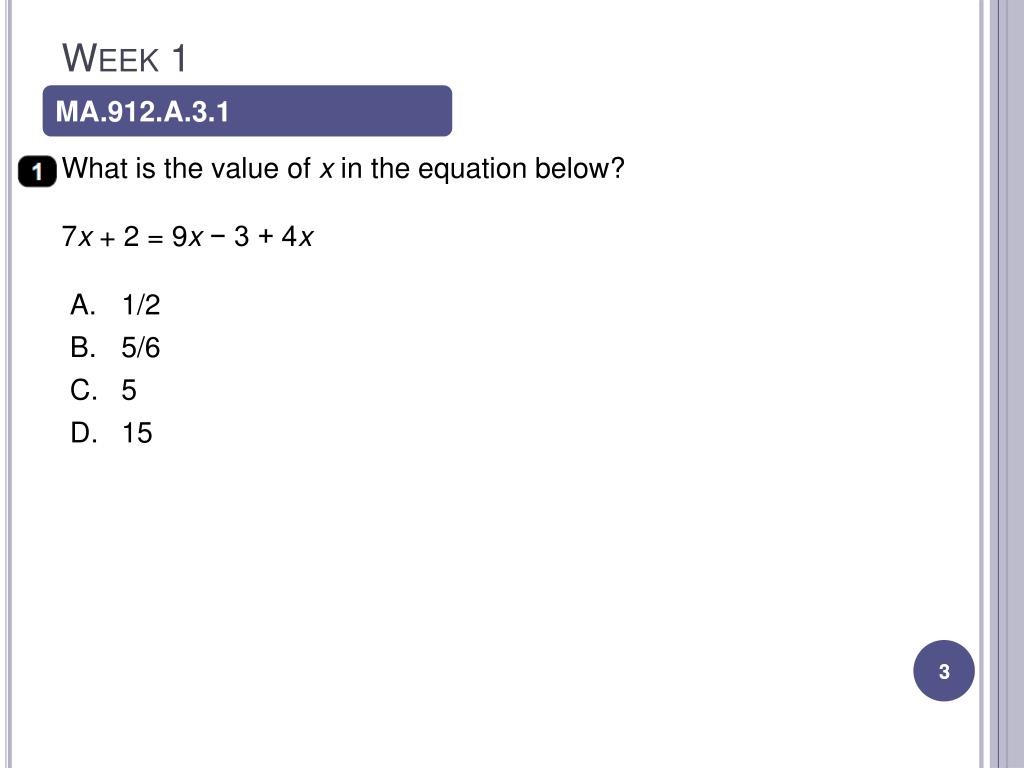Click the Week 1 slide title
Image resolution: width=1024 pixels, height=768 pixels.
pyautogui.click(x=124, y=57)
